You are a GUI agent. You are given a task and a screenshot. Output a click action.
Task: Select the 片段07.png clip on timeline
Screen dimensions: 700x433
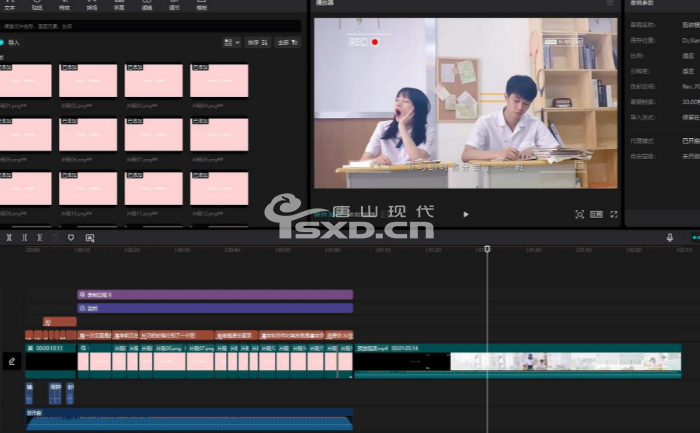pos(200,361)
